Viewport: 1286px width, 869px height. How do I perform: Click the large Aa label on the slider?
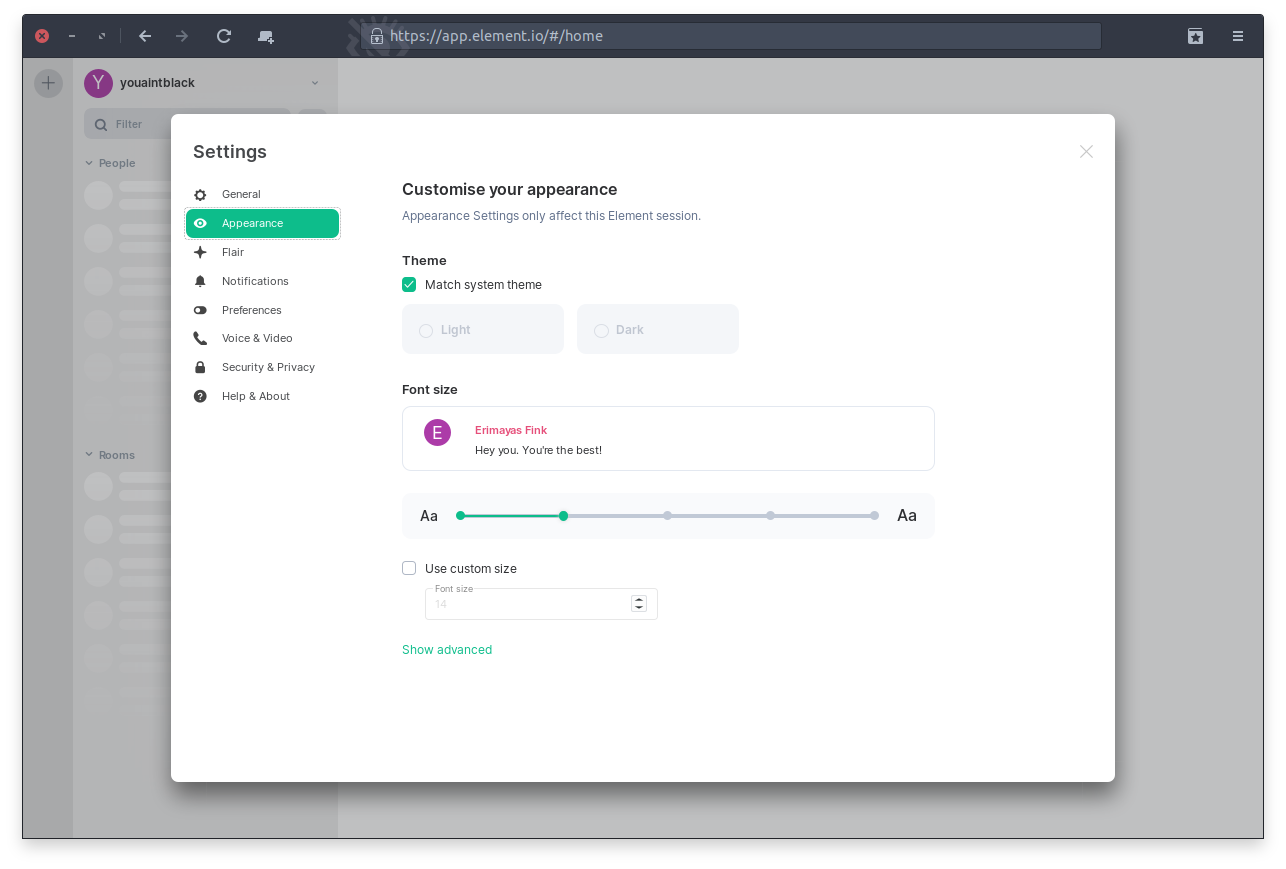tap(907, 516)
